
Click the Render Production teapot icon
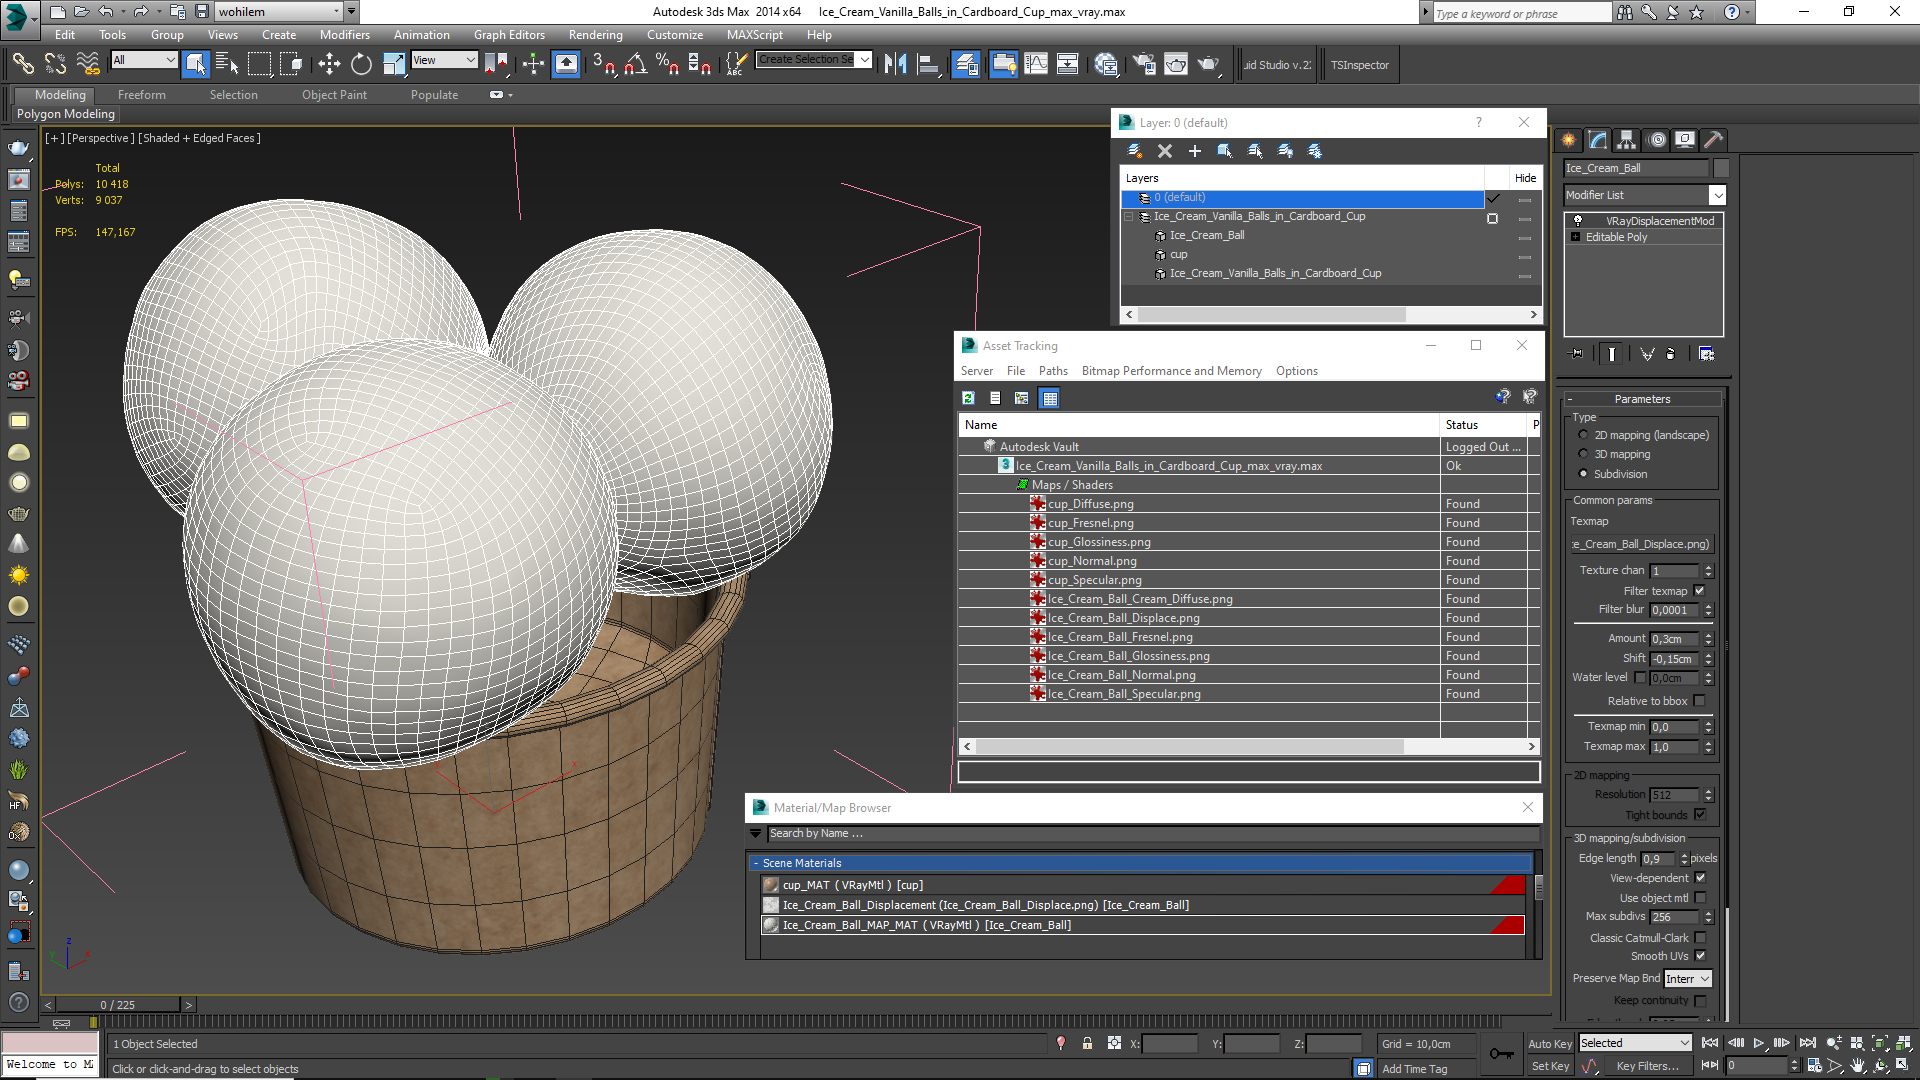point(1209,64)
